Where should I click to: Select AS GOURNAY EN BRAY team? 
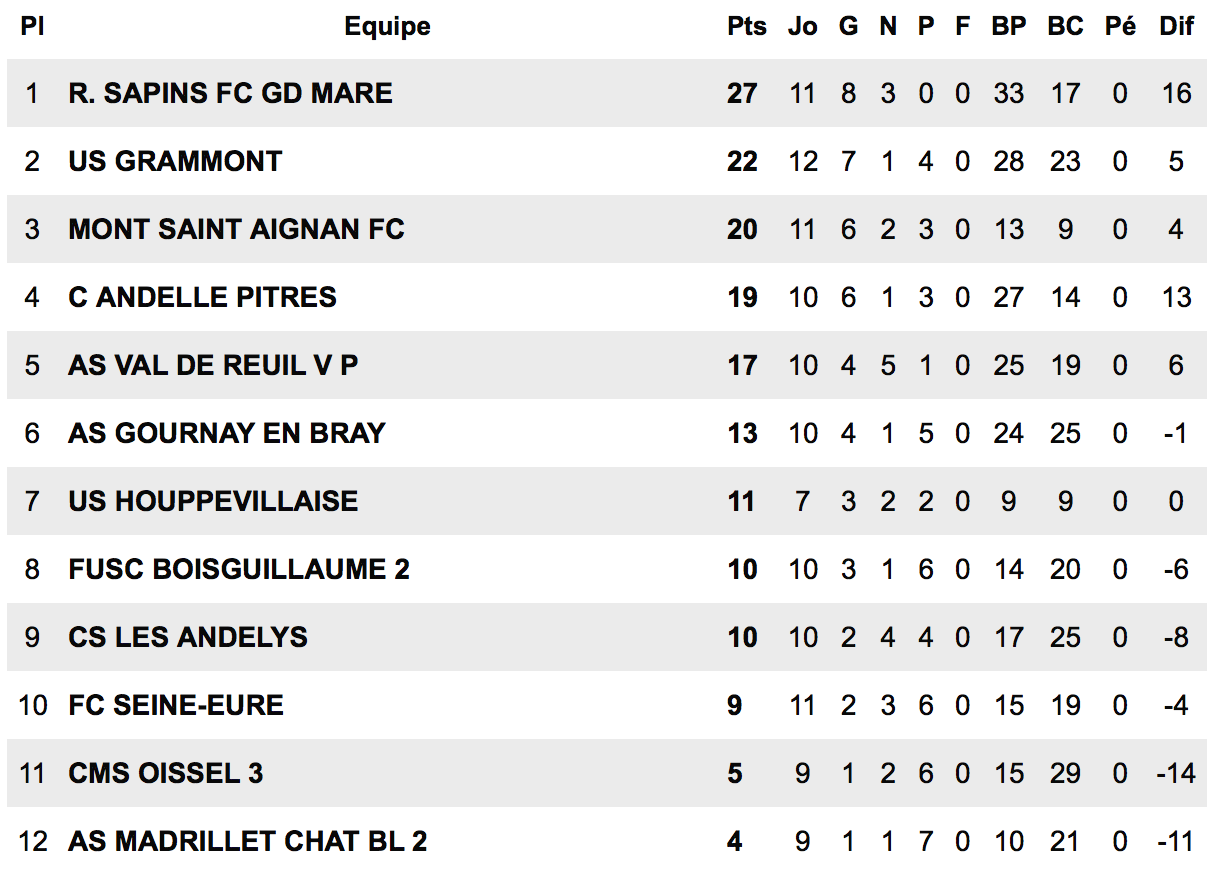227,433
